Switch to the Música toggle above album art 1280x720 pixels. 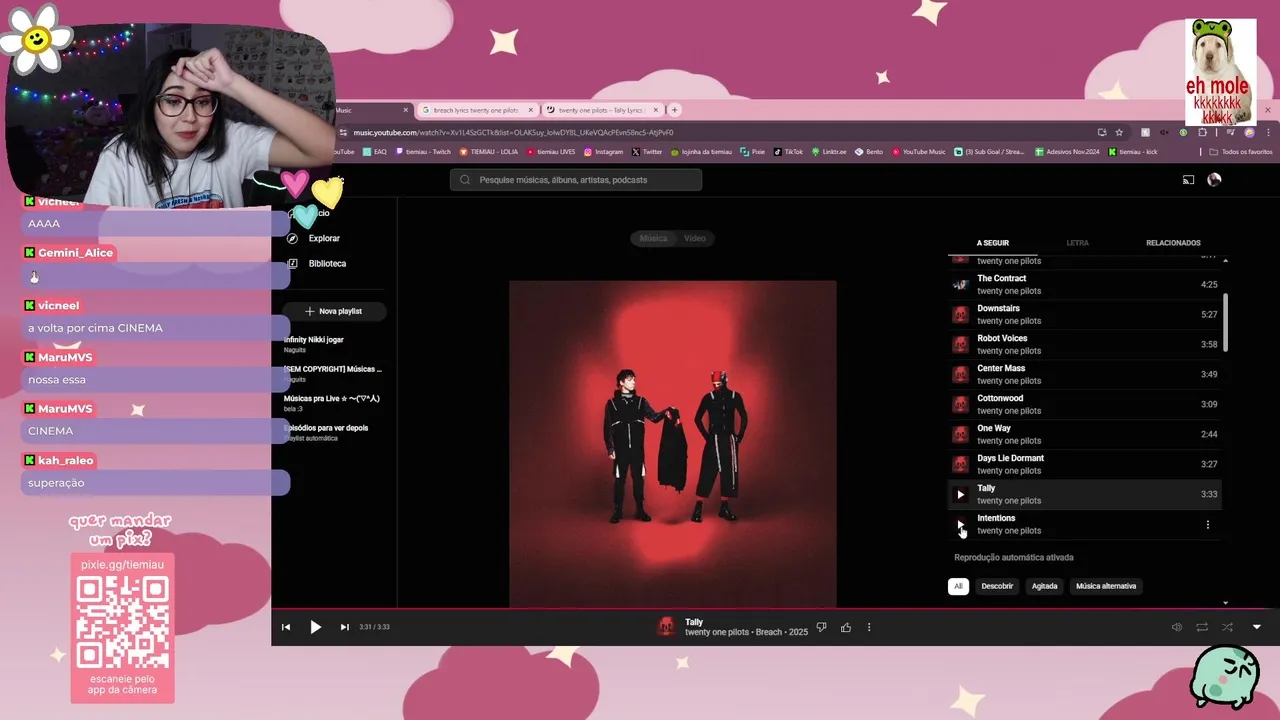pyautogui.click(x=653, y=238)
